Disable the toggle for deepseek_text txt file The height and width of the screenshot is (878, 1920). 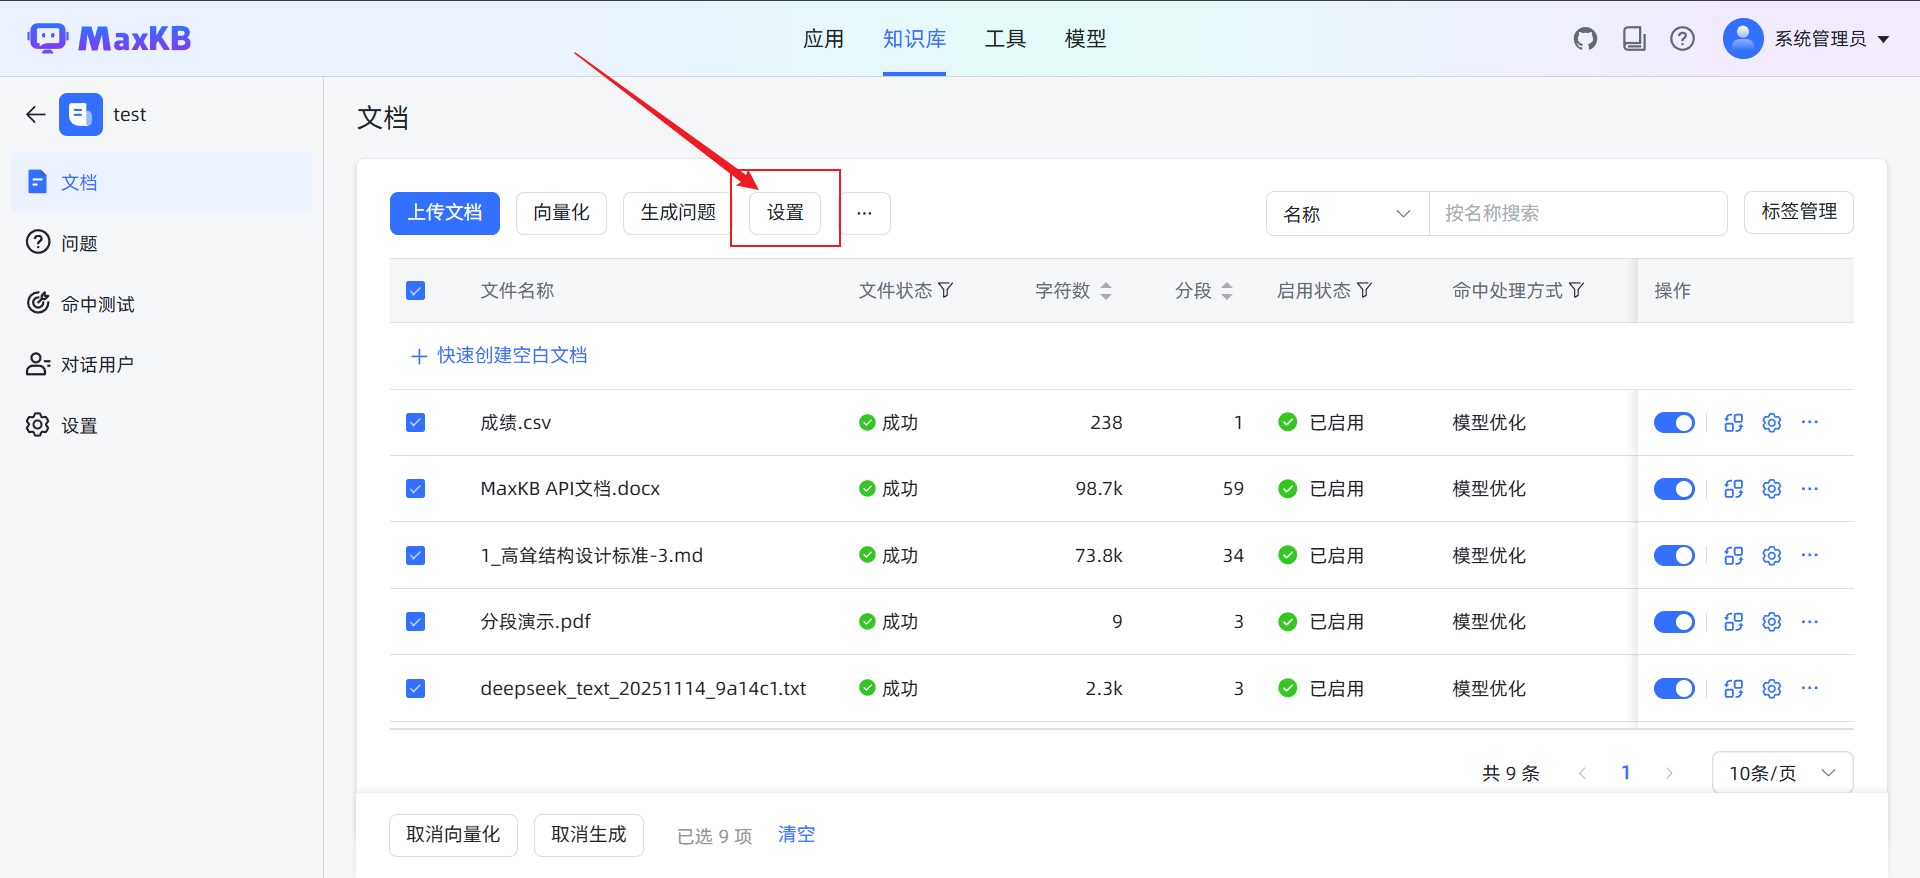[1673, 689]
